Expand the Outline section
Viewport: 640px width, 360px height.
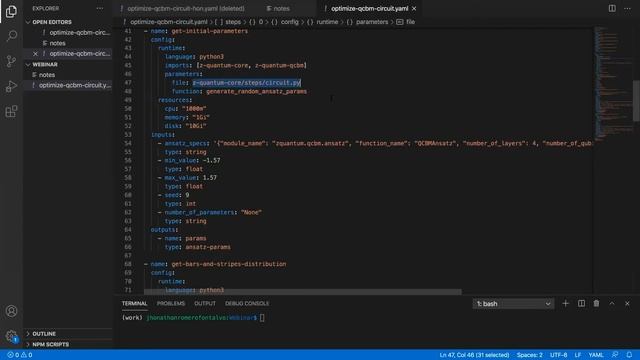point(44,334)
